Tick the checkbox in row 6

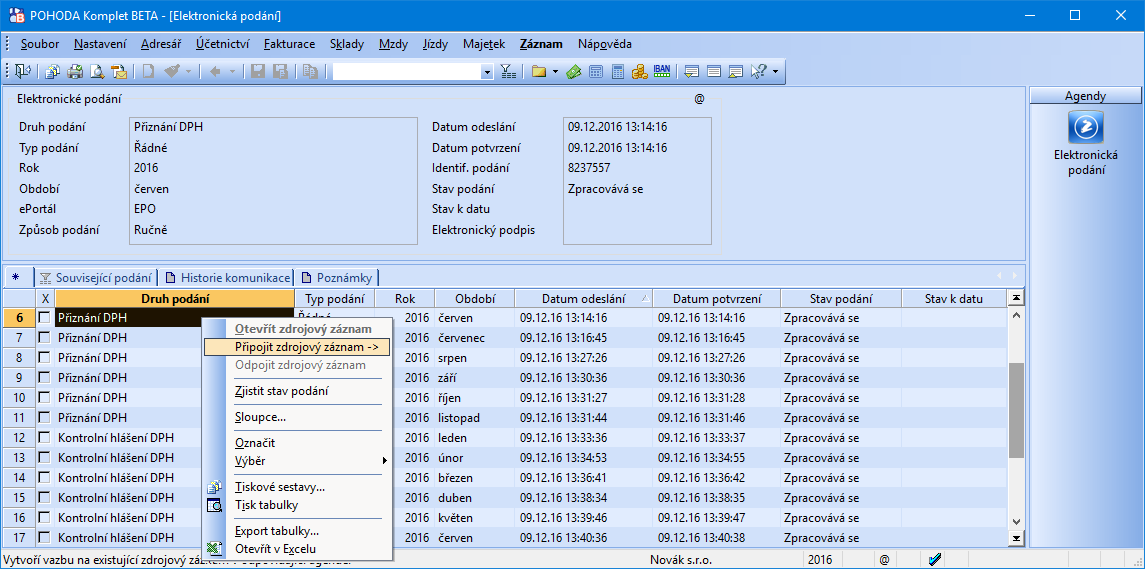[x=45, y=318]
